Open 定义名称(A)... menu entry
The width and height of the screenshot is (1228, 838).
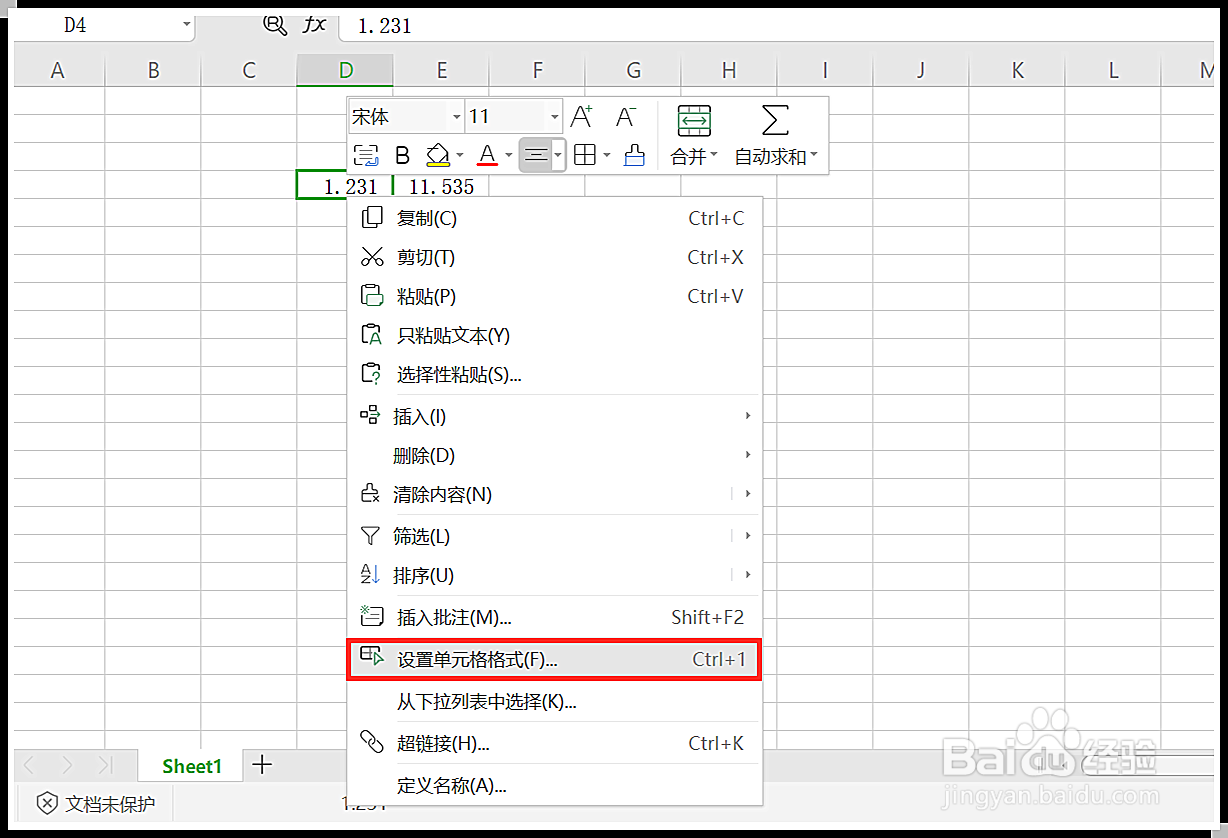point(555,785)
